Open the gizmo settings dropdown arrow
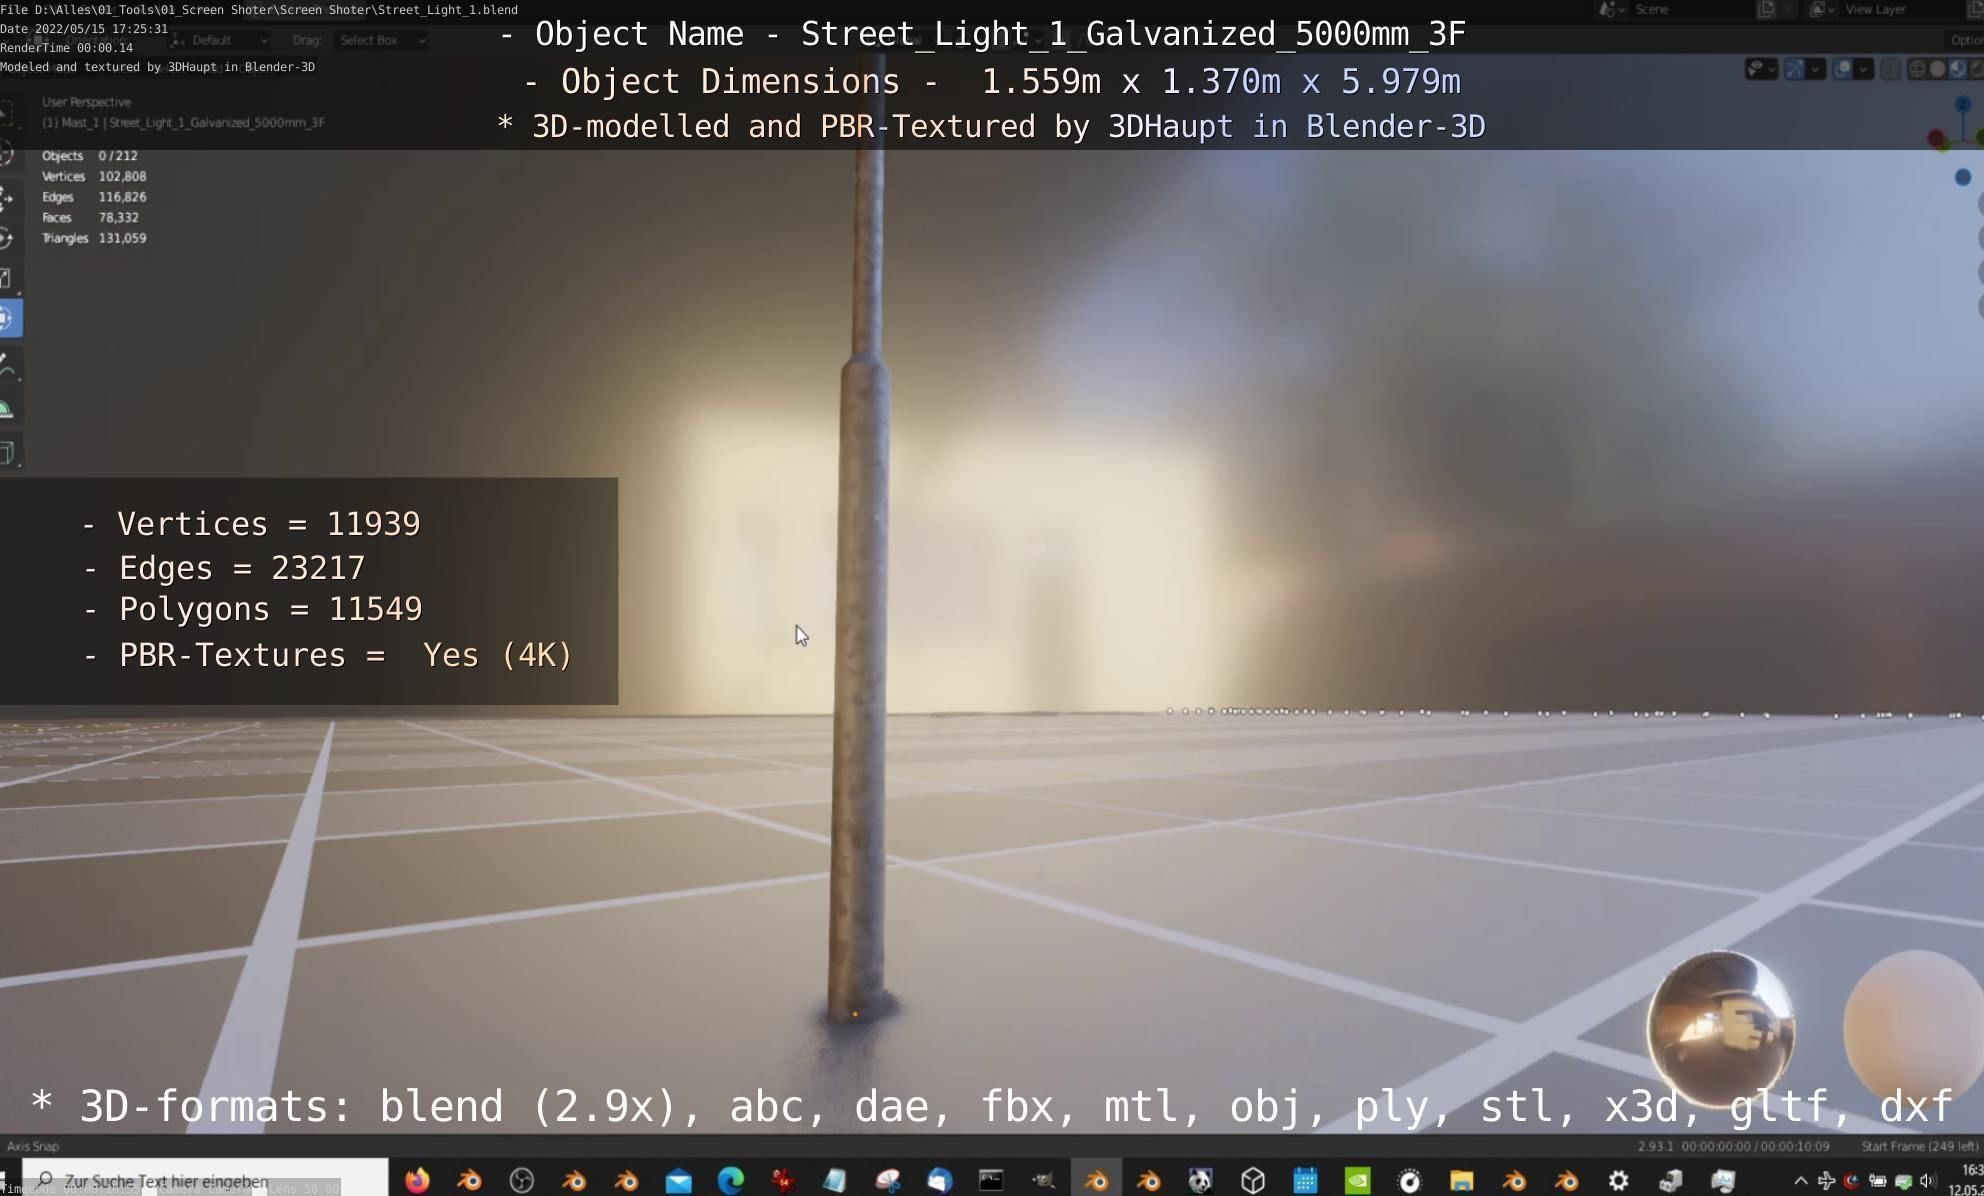The height and width of the screenshot is (1196, 1984). [x=1816, y=69]
